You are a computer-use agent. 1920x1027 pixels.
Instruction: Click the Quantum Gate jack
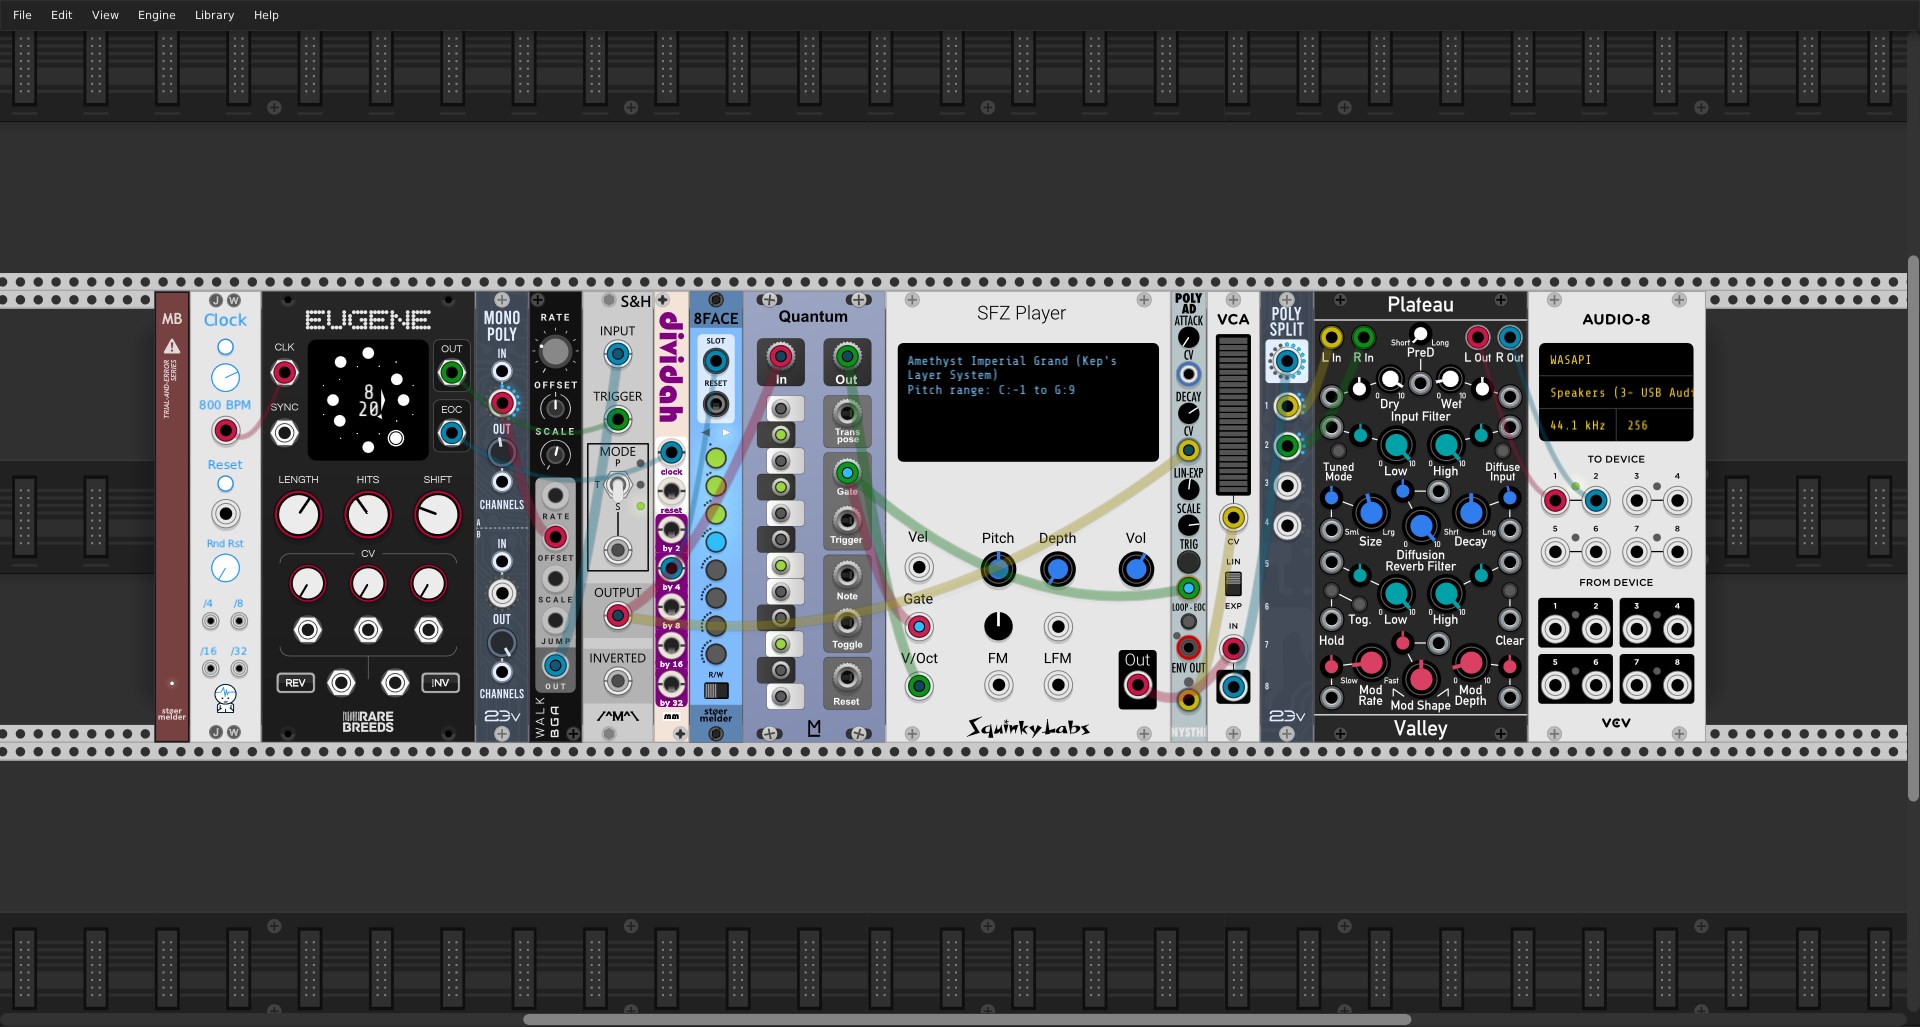tap(847, 472)
